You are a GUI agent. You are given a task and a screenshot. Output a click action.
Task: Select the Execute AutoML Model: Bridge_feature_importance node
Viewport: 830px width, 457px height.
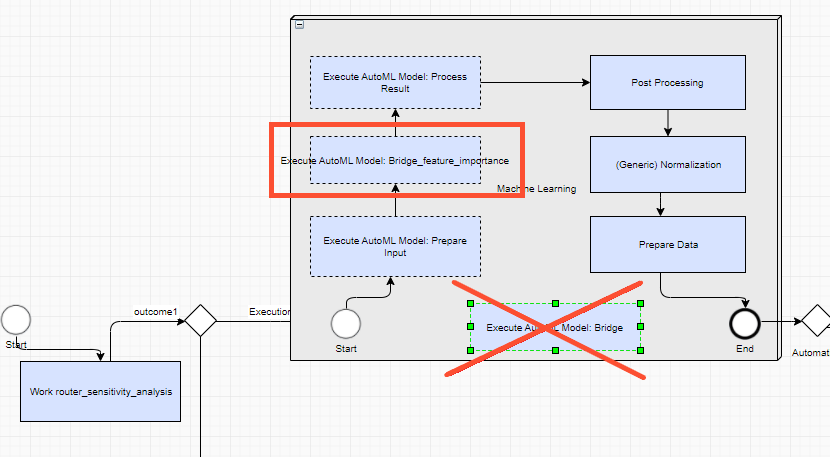(x=395, y=160)
